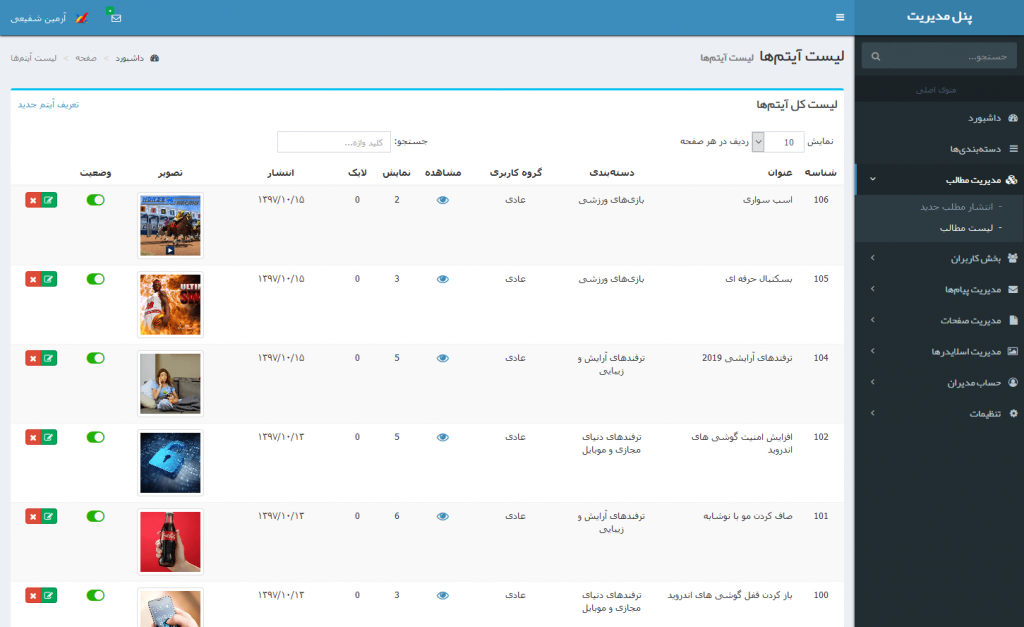
Task: Open the rows-per-page dropdown showing 10
Action: [778, 142]
